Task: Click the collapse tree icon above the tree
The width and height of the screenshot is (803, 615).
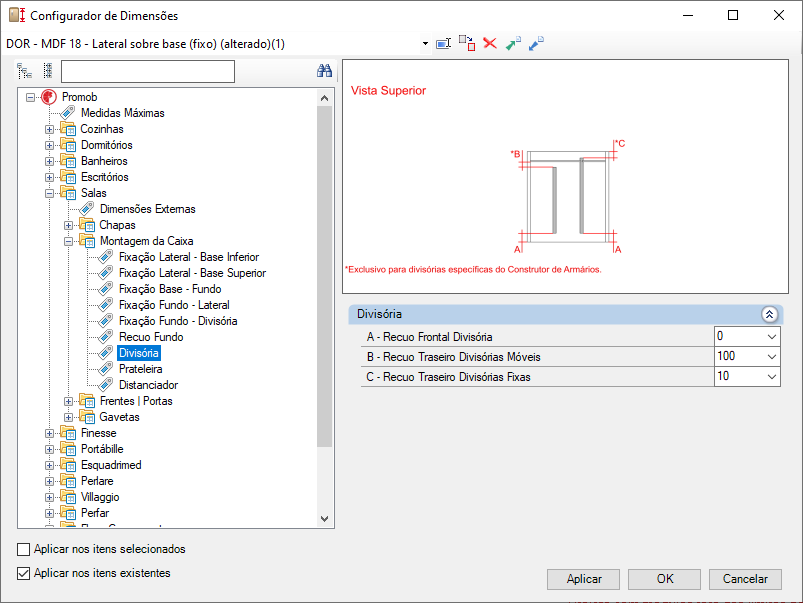Action: click(x=48, y=71)
